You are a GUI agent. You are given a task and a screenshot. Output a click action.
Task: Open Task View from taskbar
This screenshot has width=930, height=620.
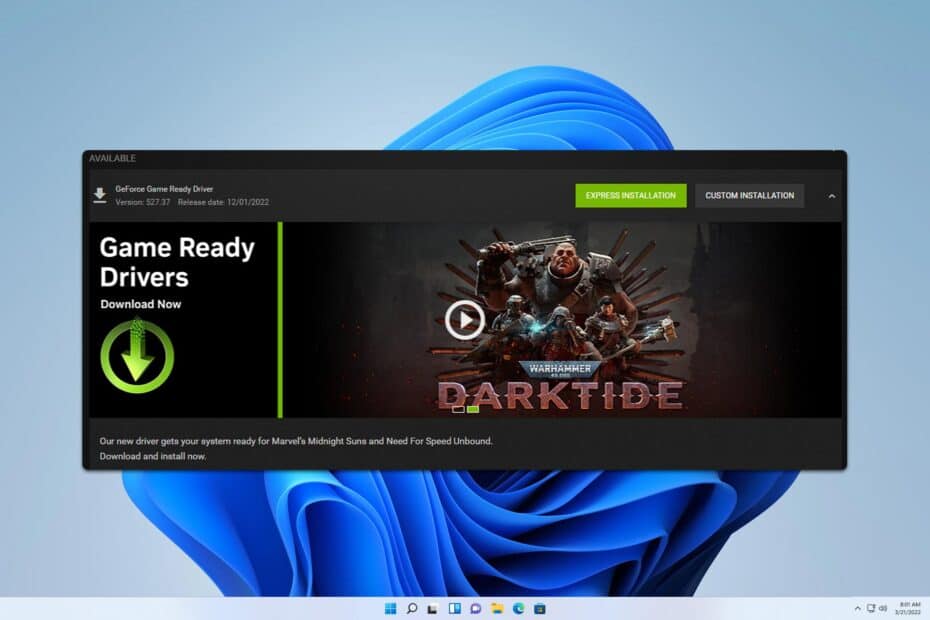click(x=433, y=609)
